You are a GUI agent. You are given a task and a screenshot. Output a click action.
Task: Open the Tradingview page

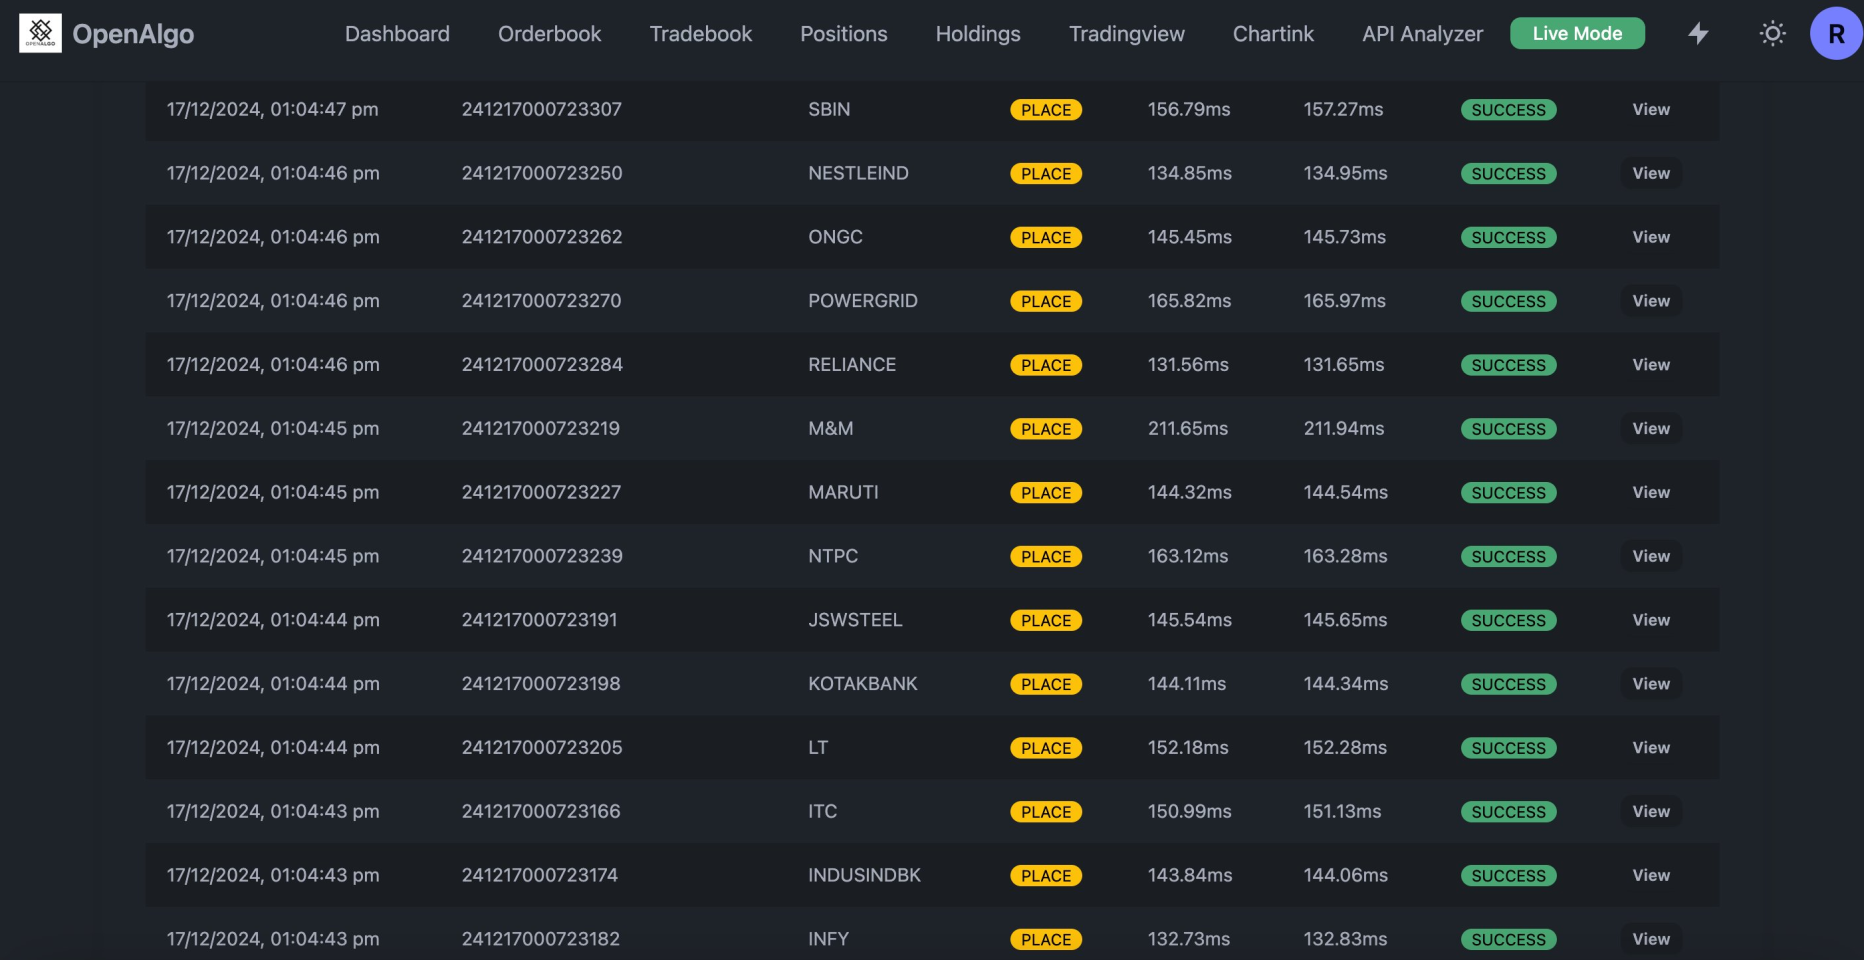pos(1126,34)
